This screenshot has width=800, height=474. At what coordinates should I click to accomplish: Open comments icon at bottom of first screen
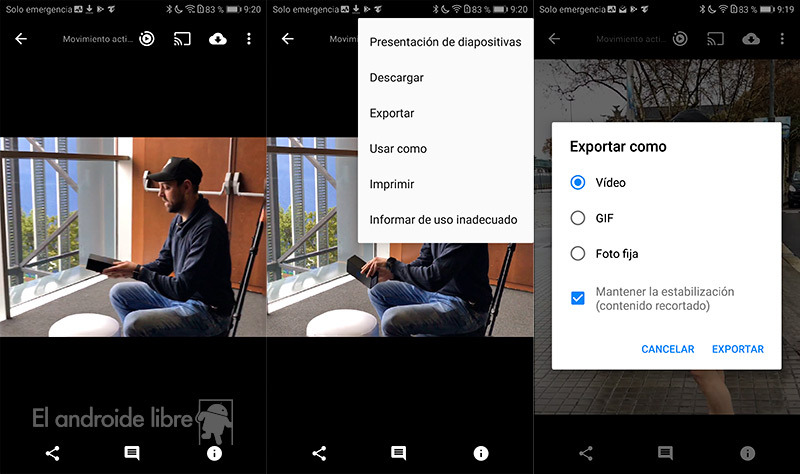[131, 453]
